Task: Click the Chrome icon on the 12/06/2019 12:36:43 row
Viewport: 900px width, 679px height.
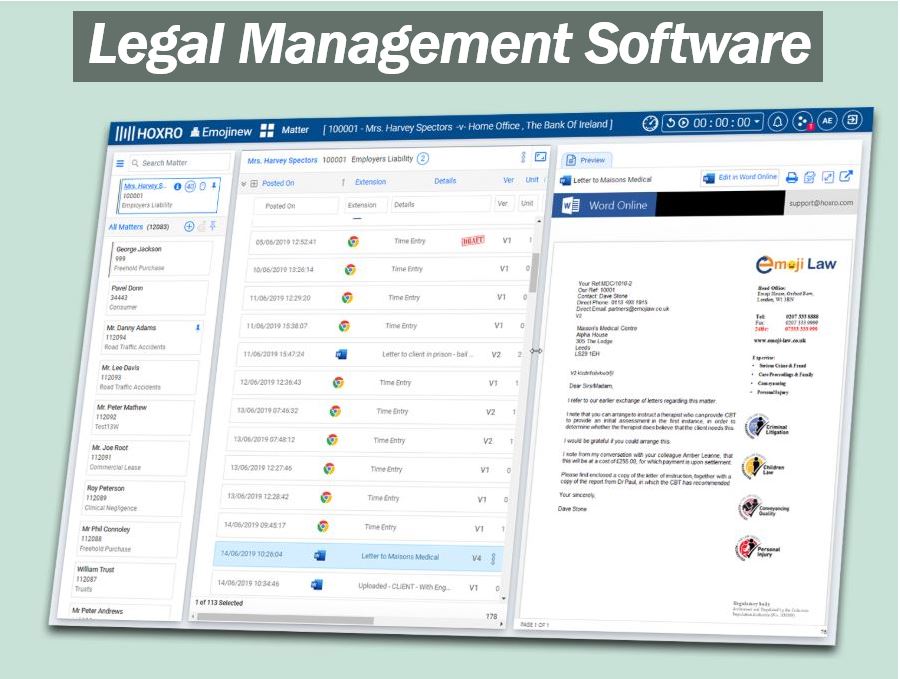Action: pos(338,382)
